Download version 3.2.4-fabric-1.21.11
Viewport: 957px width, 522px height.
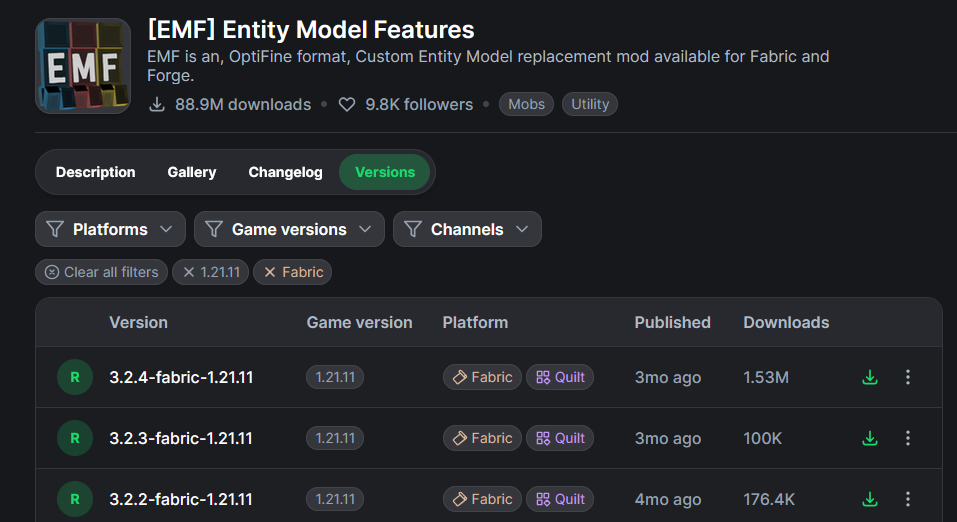870,377
